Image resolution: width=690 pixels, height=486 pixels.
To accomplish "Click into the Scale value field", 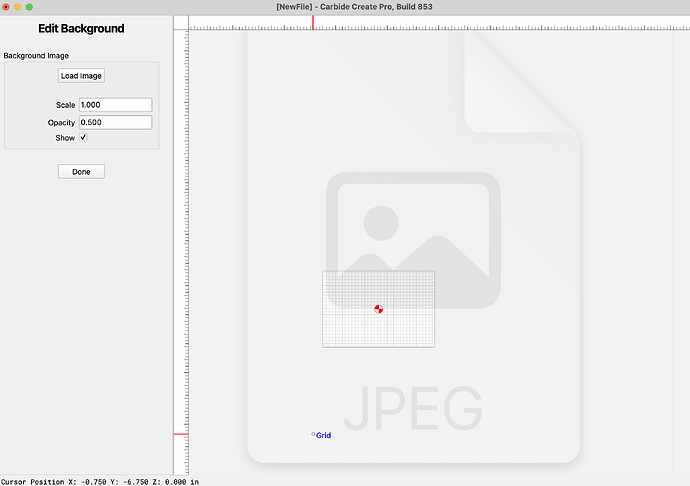I will click(116, 105).
